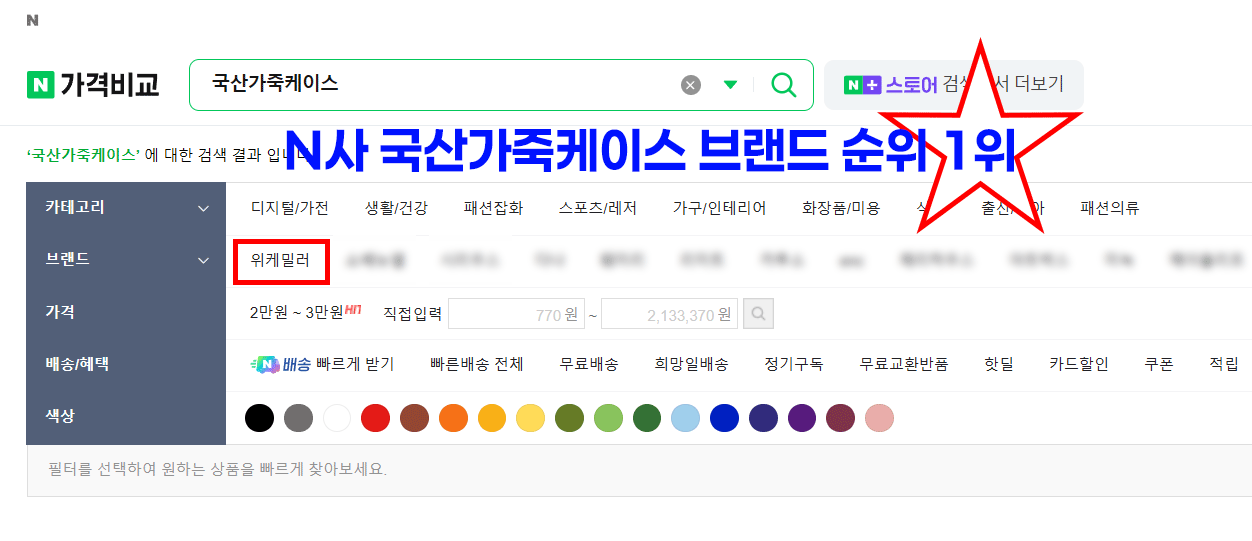Pick the black color swatch
1252x541 pixels.
(x=259, y=418)
